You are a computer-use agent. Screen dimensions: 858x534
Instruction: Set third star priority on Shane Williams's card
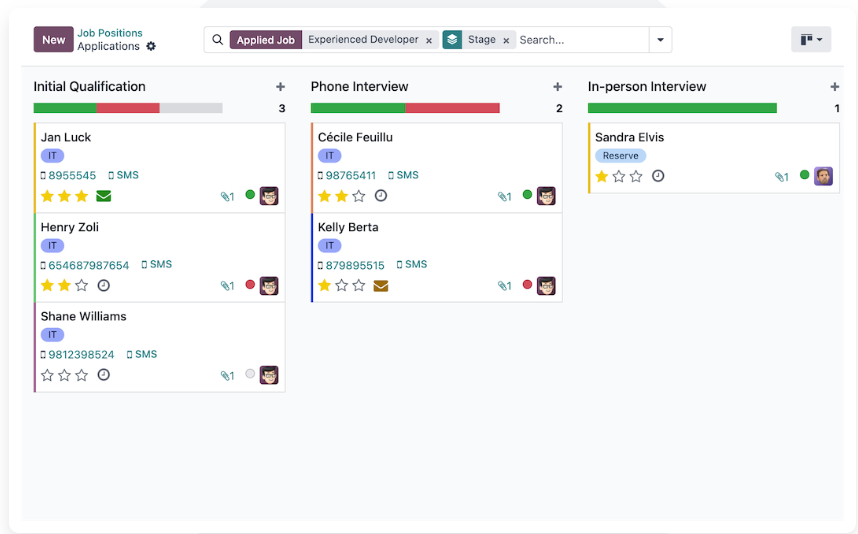82,376
